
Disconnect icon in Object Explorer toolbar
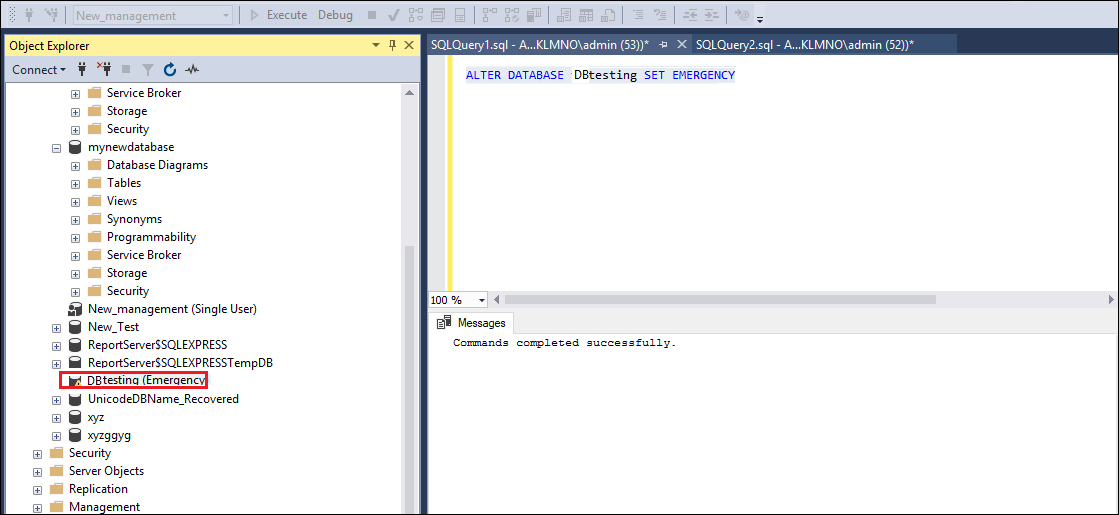click(x=104, y=69)
